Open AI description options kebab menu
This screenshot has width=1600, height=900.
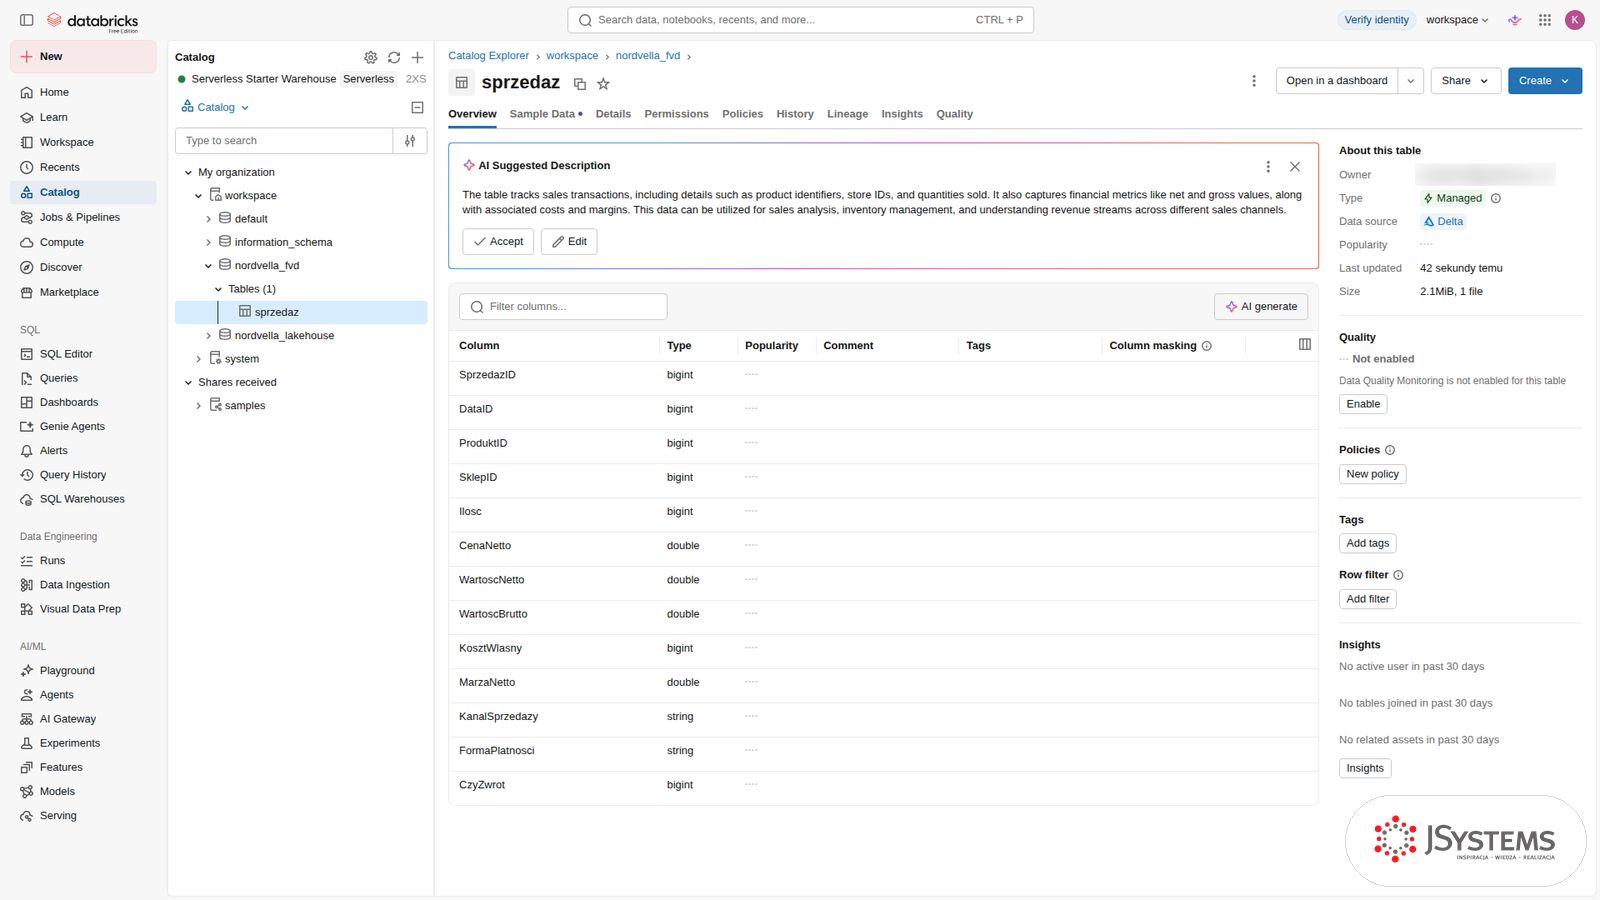pos(1268,167)
